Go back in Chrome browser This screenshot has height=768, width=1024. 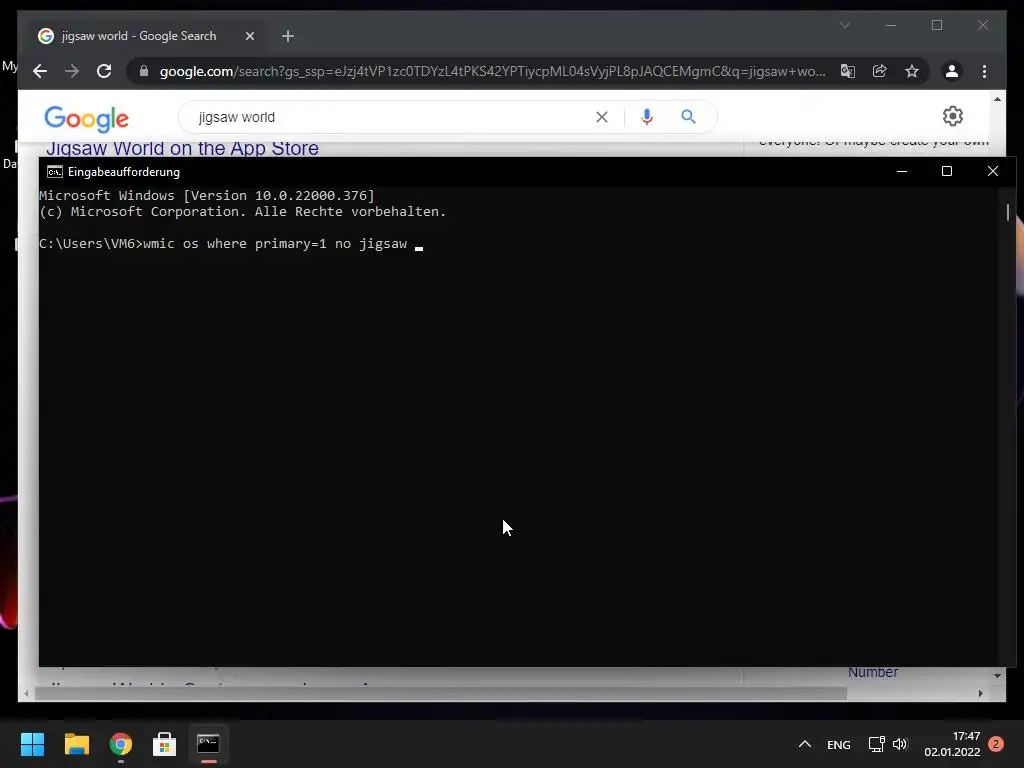click(40, 71)
